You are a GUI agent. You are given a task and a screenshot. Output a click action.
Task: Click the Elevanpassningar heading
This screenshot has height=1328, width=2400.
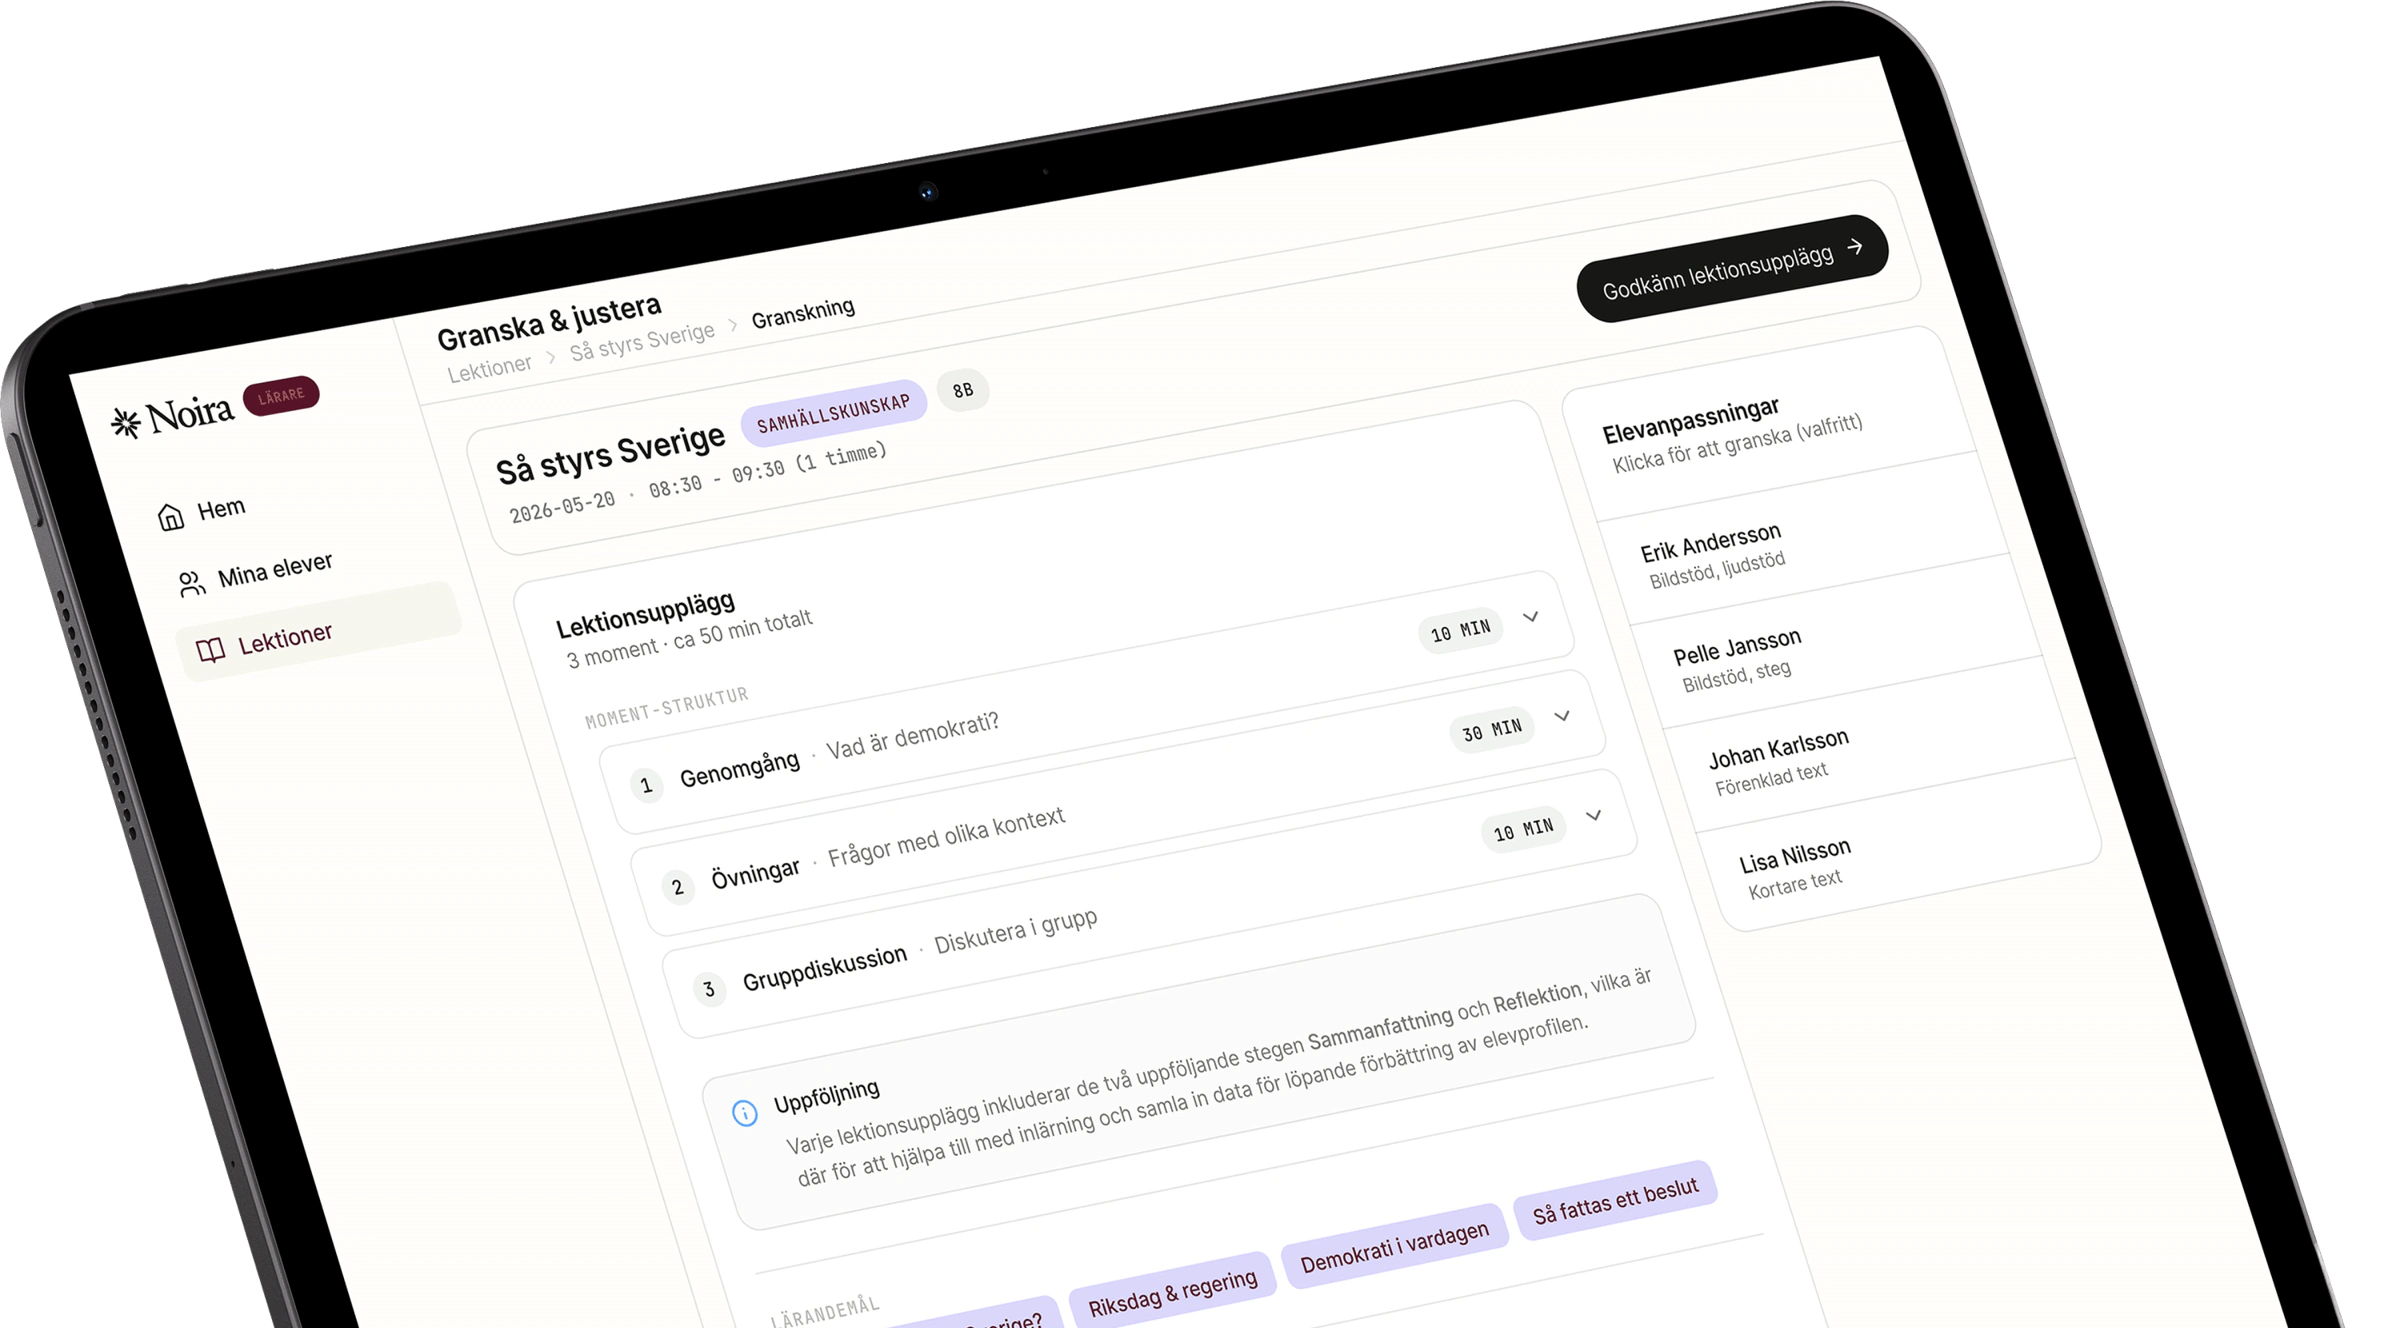(x=1691, y=420)
